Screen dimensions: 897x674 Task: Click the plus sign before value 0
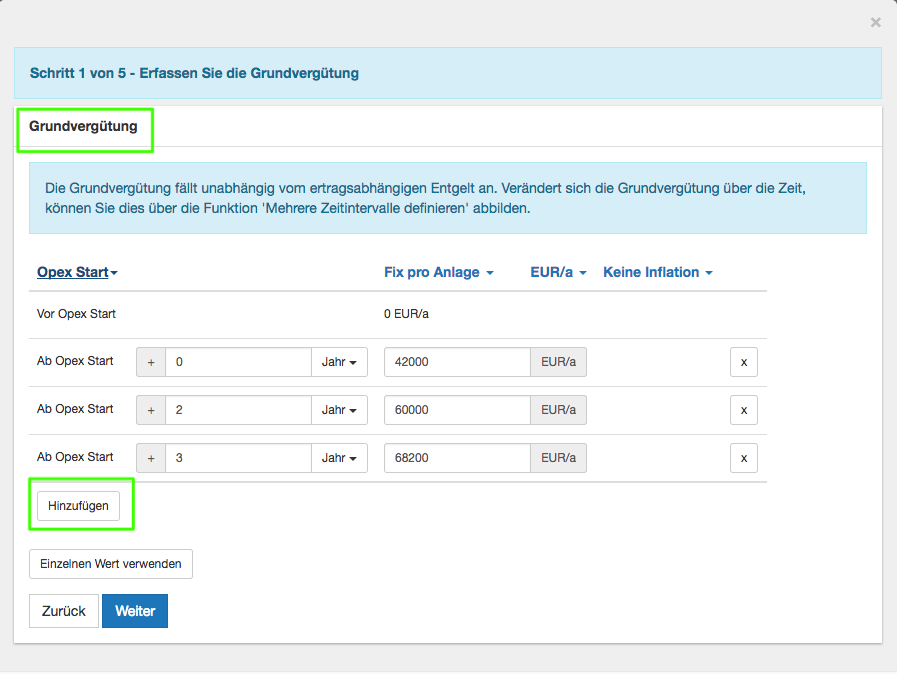(x=151, y=362)
